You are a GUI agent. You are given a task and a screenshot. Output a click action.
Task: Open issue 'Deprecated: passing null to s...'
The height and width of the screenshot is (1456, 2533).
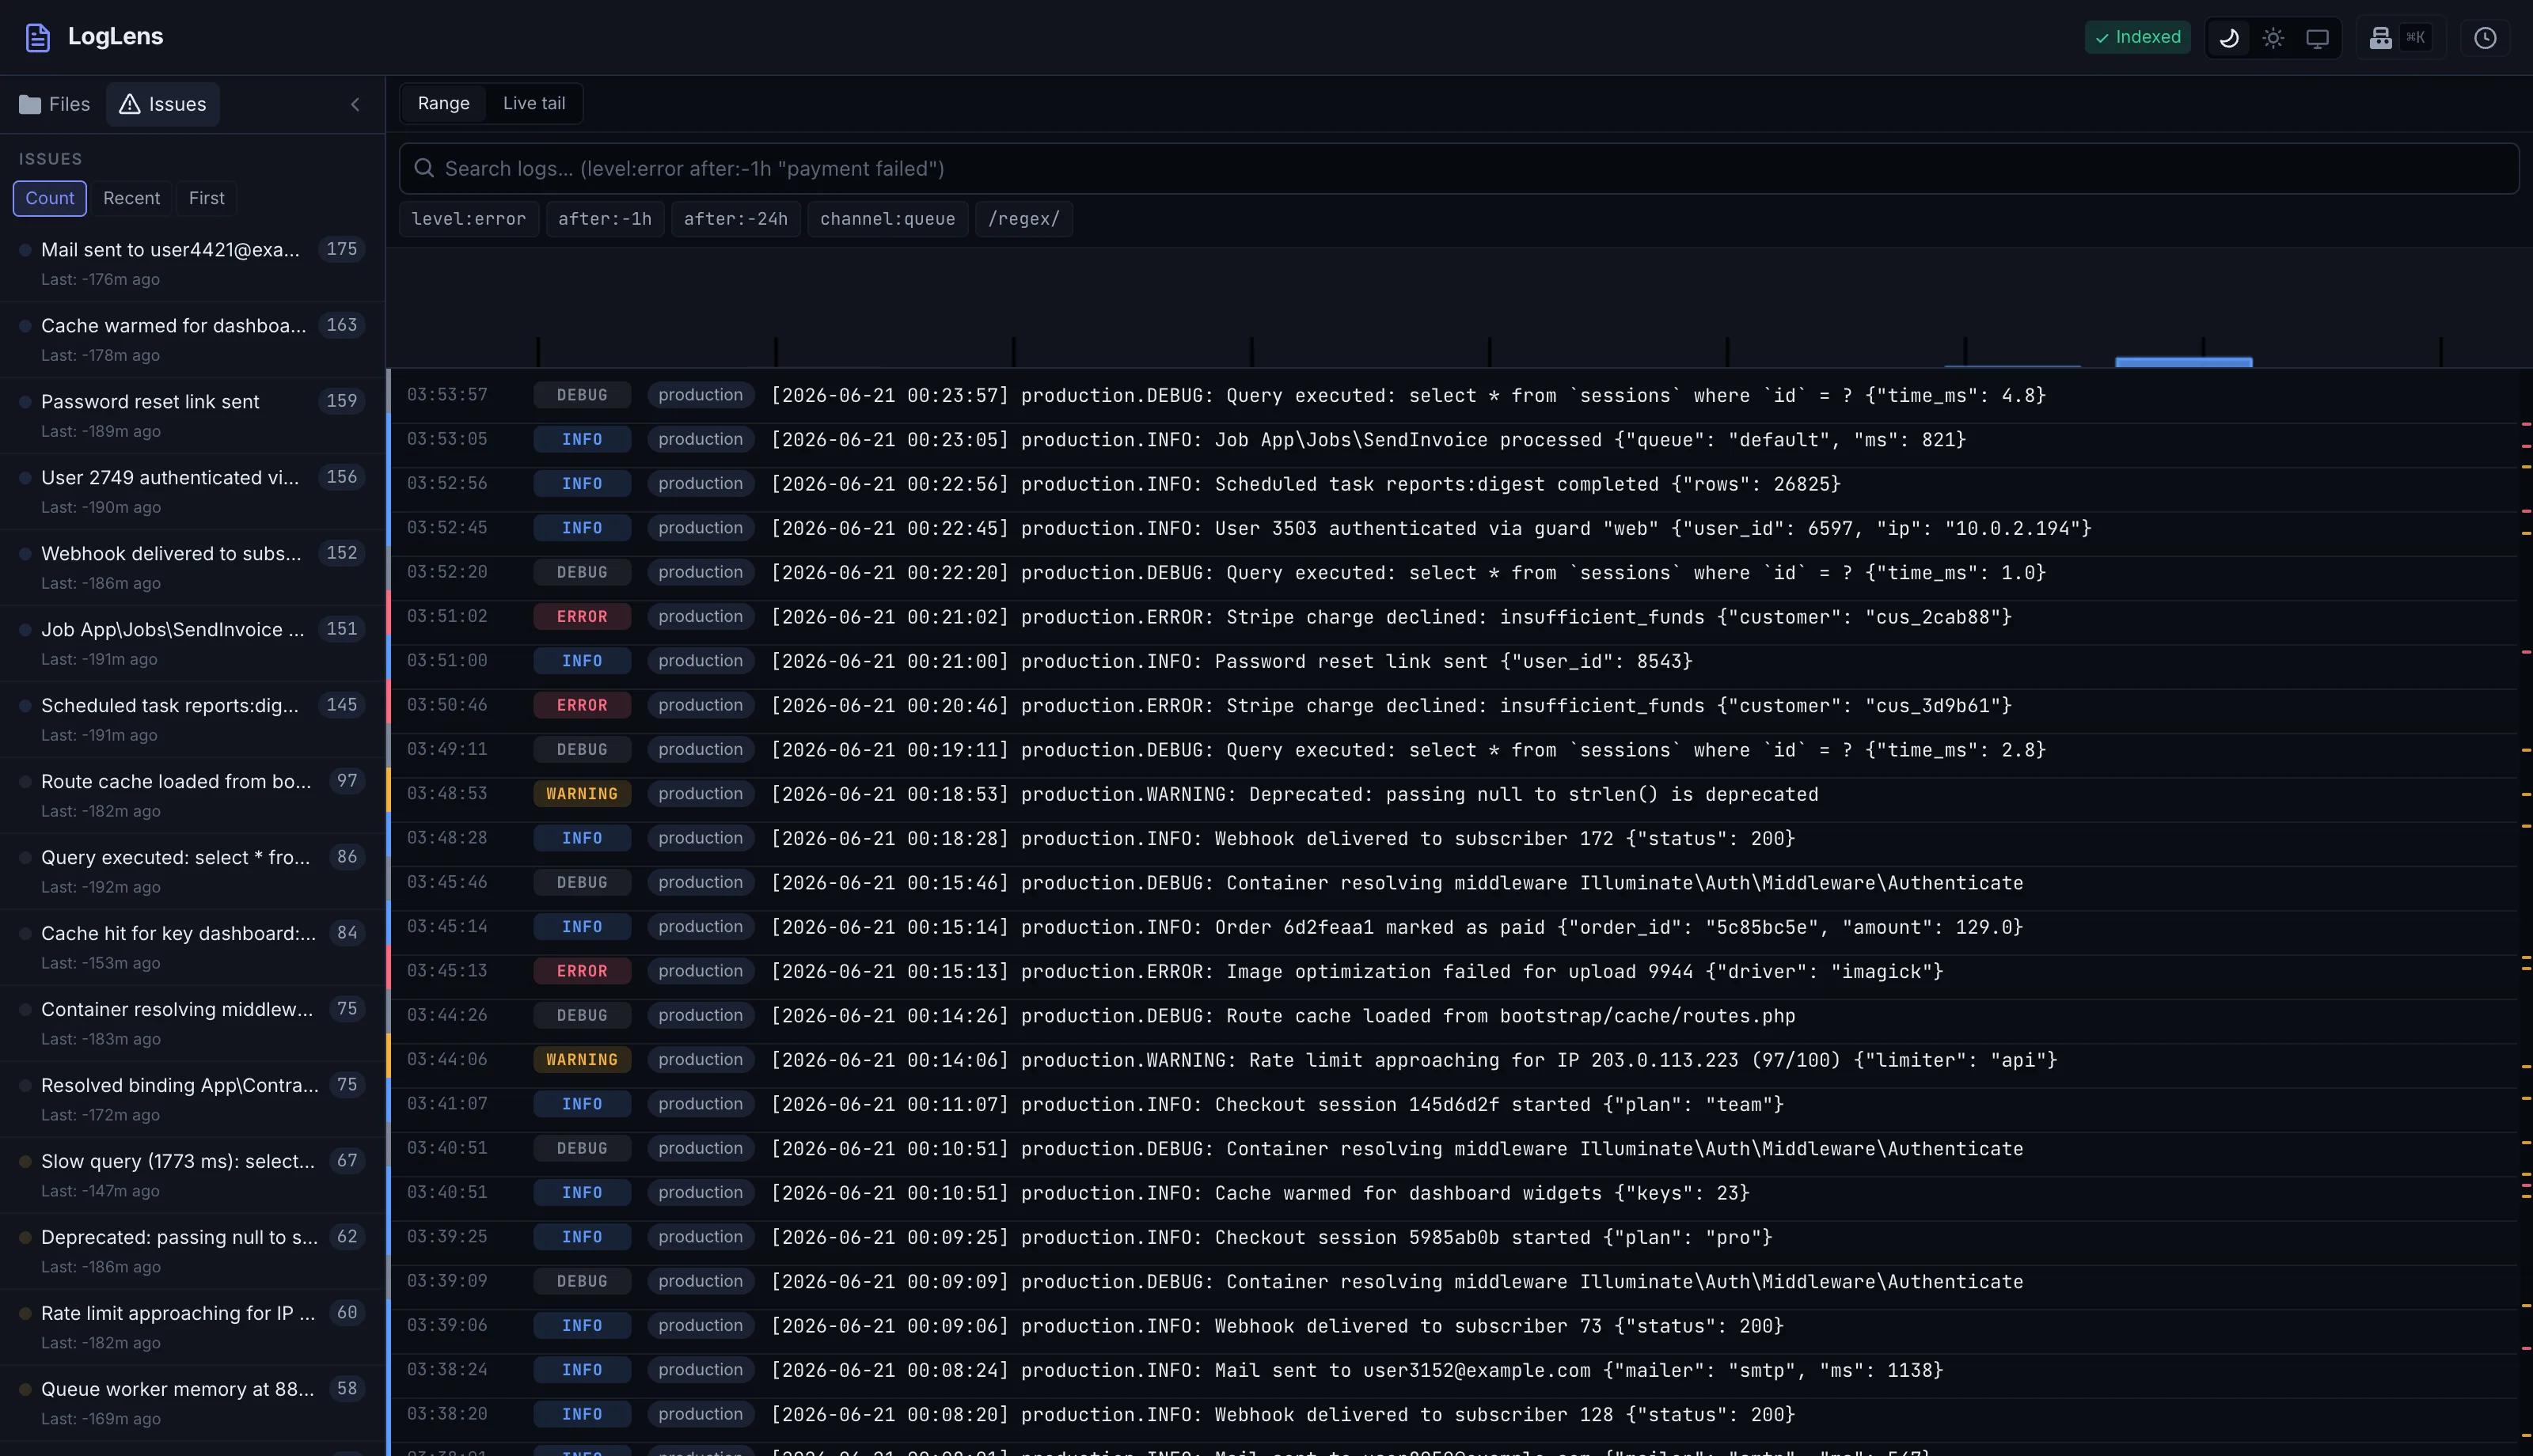192,1251
